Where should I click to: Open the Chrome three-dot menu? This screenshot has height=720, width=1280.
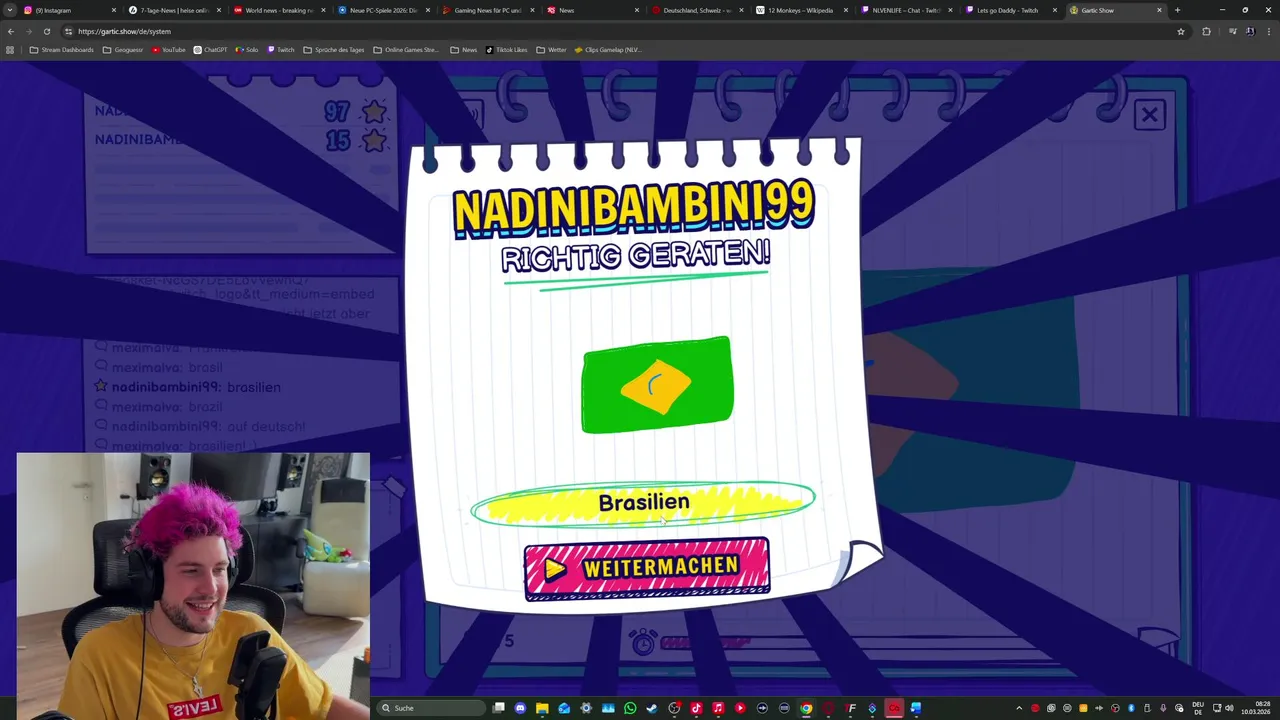[1268, 31]
